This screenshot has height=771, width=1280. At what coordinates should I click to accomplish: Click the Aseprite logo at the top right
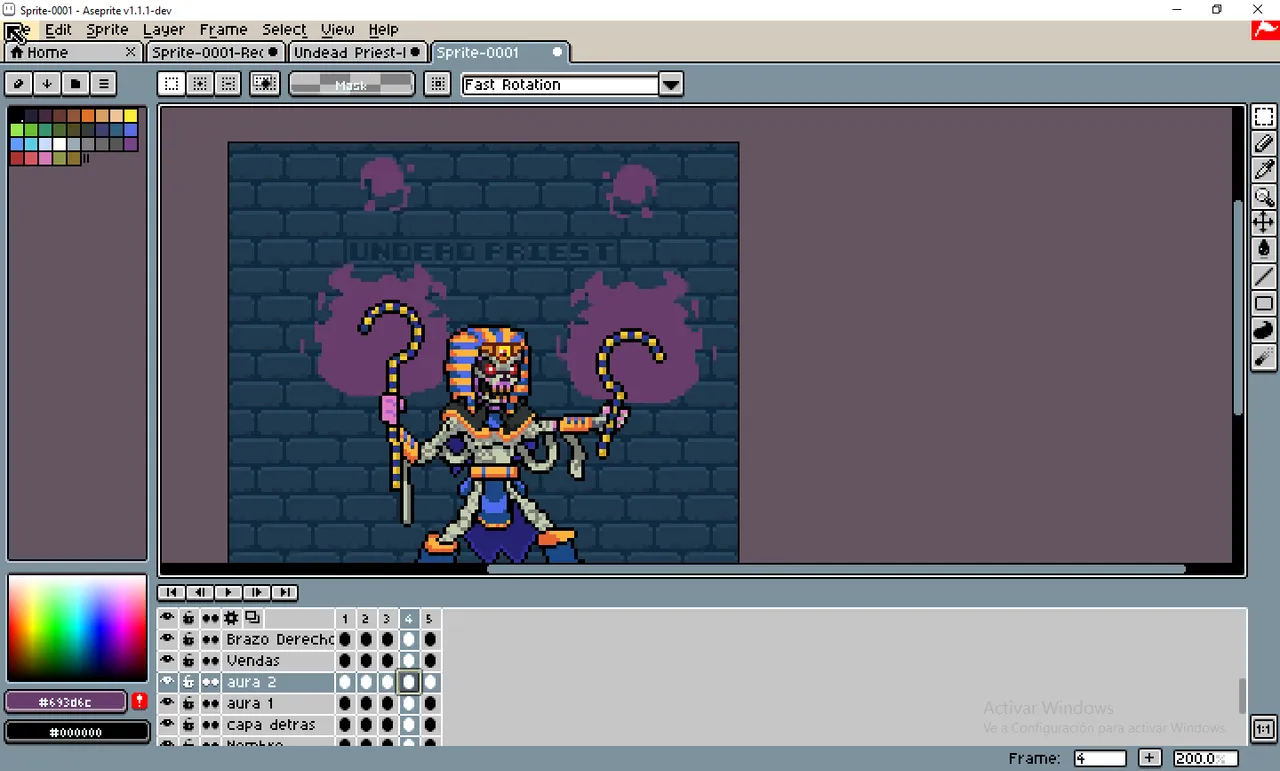pyautogui.click(x=1265, y=30)
